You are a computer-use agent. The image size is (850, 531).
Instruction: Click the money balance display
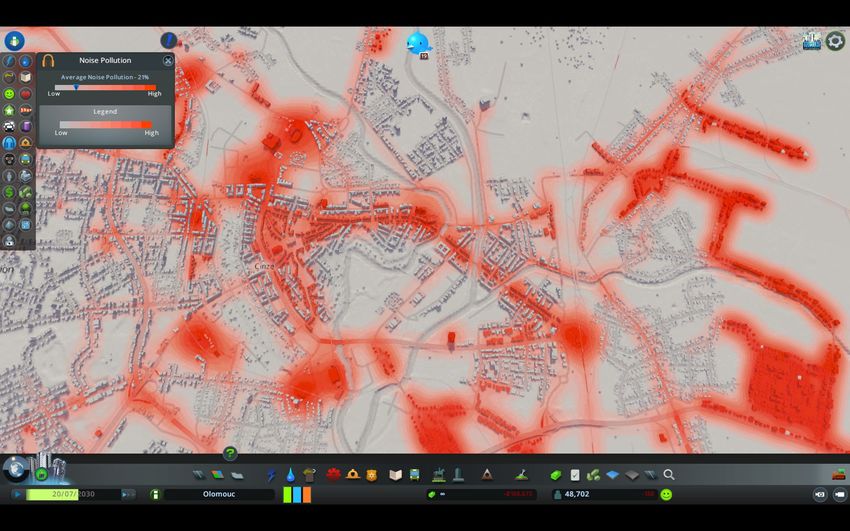pyautogui.click(x=480, y=494)
